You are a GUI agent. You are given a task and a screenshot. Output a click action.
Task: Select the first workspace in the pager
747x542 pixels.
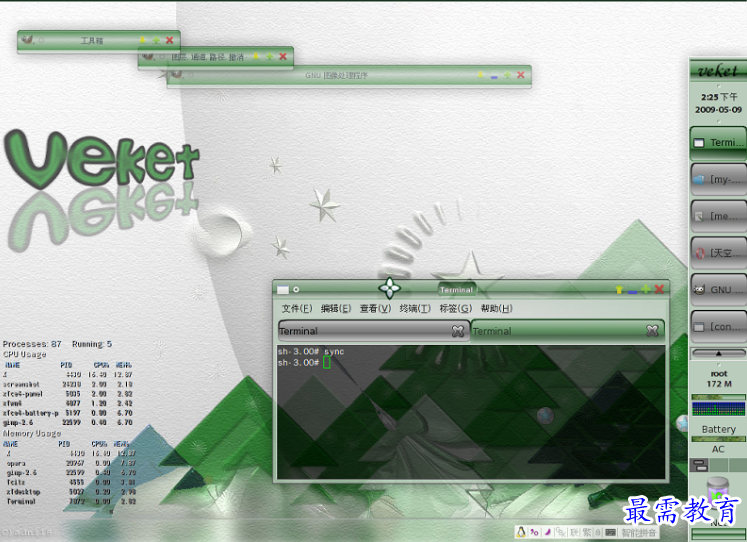coord(700,465)
